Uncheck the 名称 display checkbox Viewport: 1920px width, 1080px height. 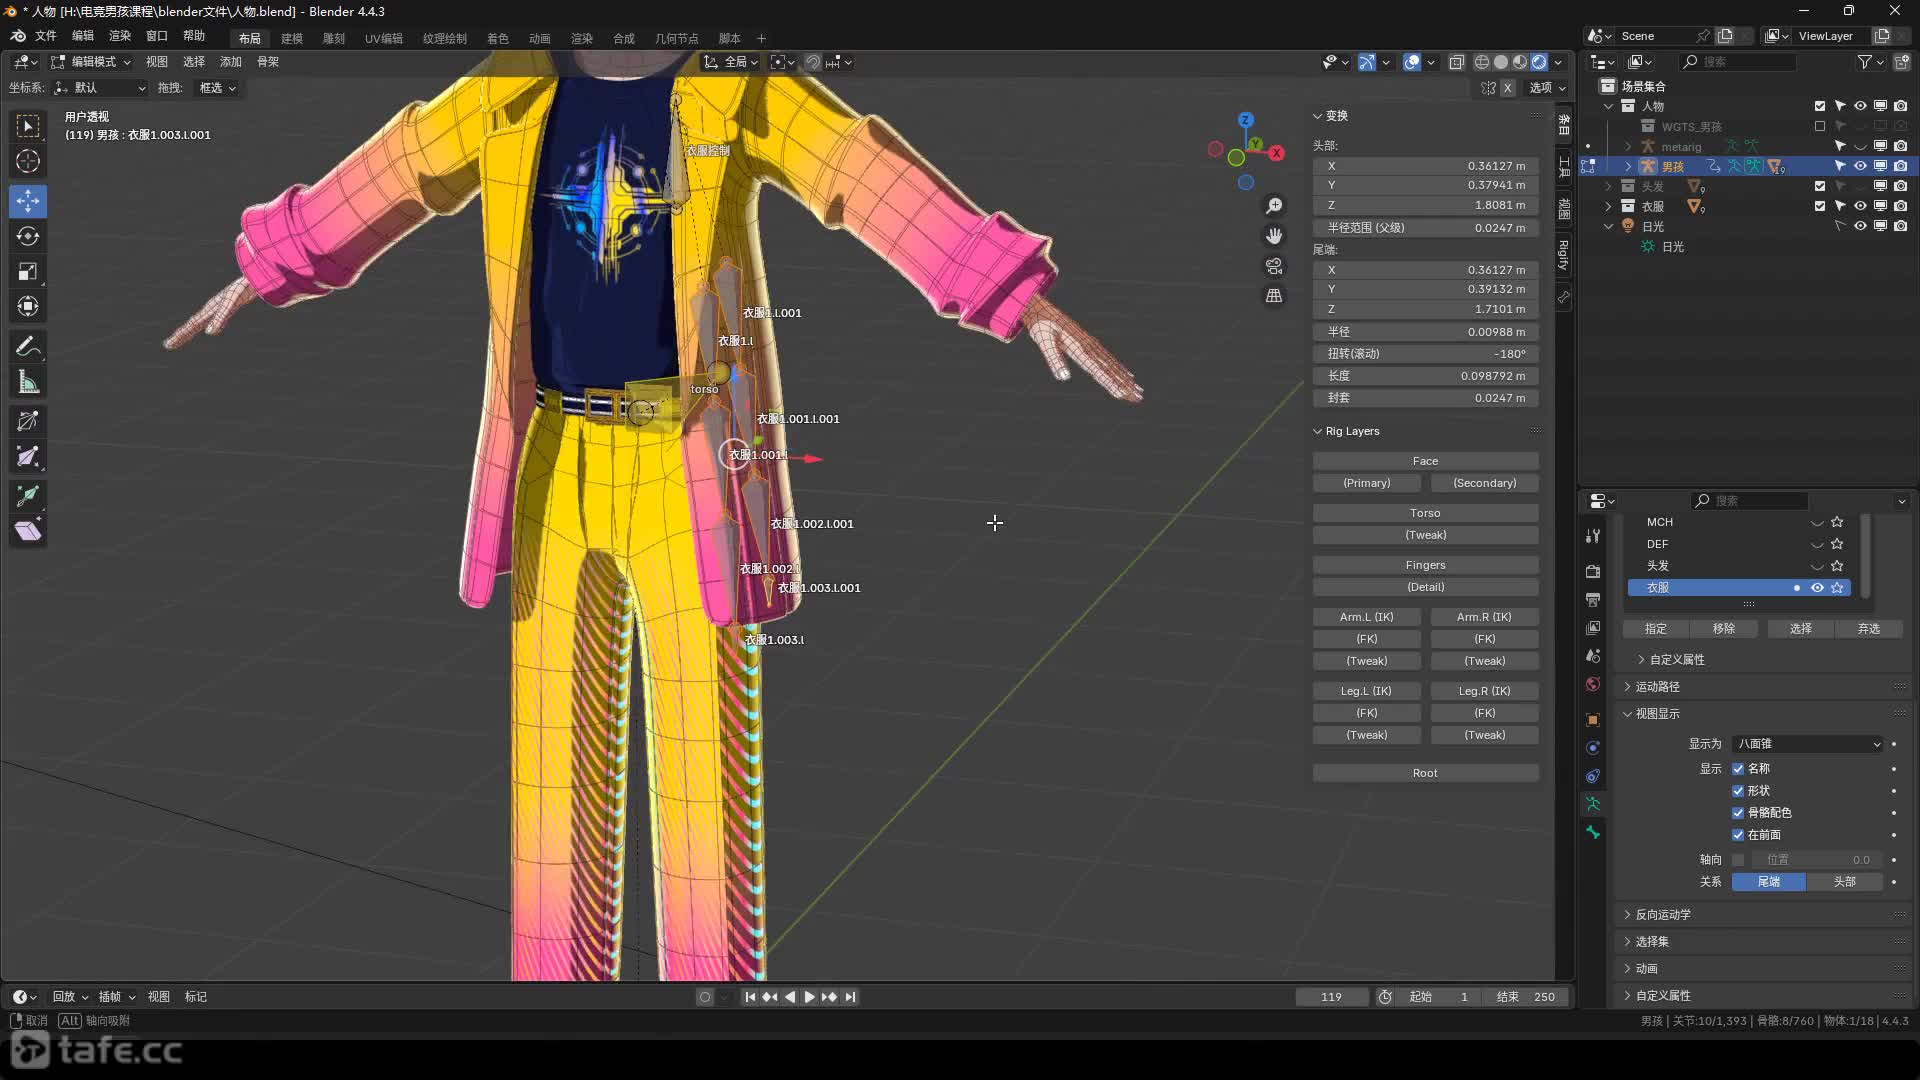[1738, 769]
